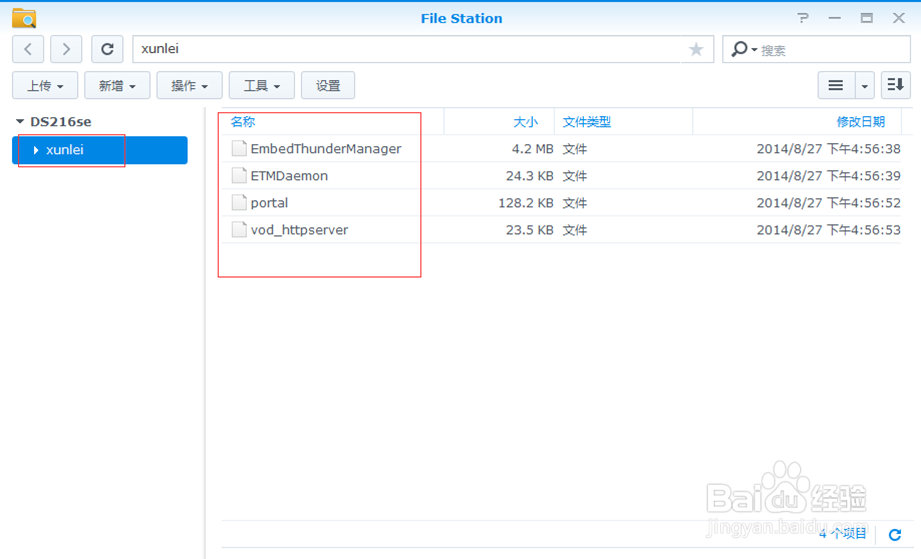
Task: Click the 文件 type cell of EmbedThunderManager
Action: pyautogui.click(x=574, y=149)
